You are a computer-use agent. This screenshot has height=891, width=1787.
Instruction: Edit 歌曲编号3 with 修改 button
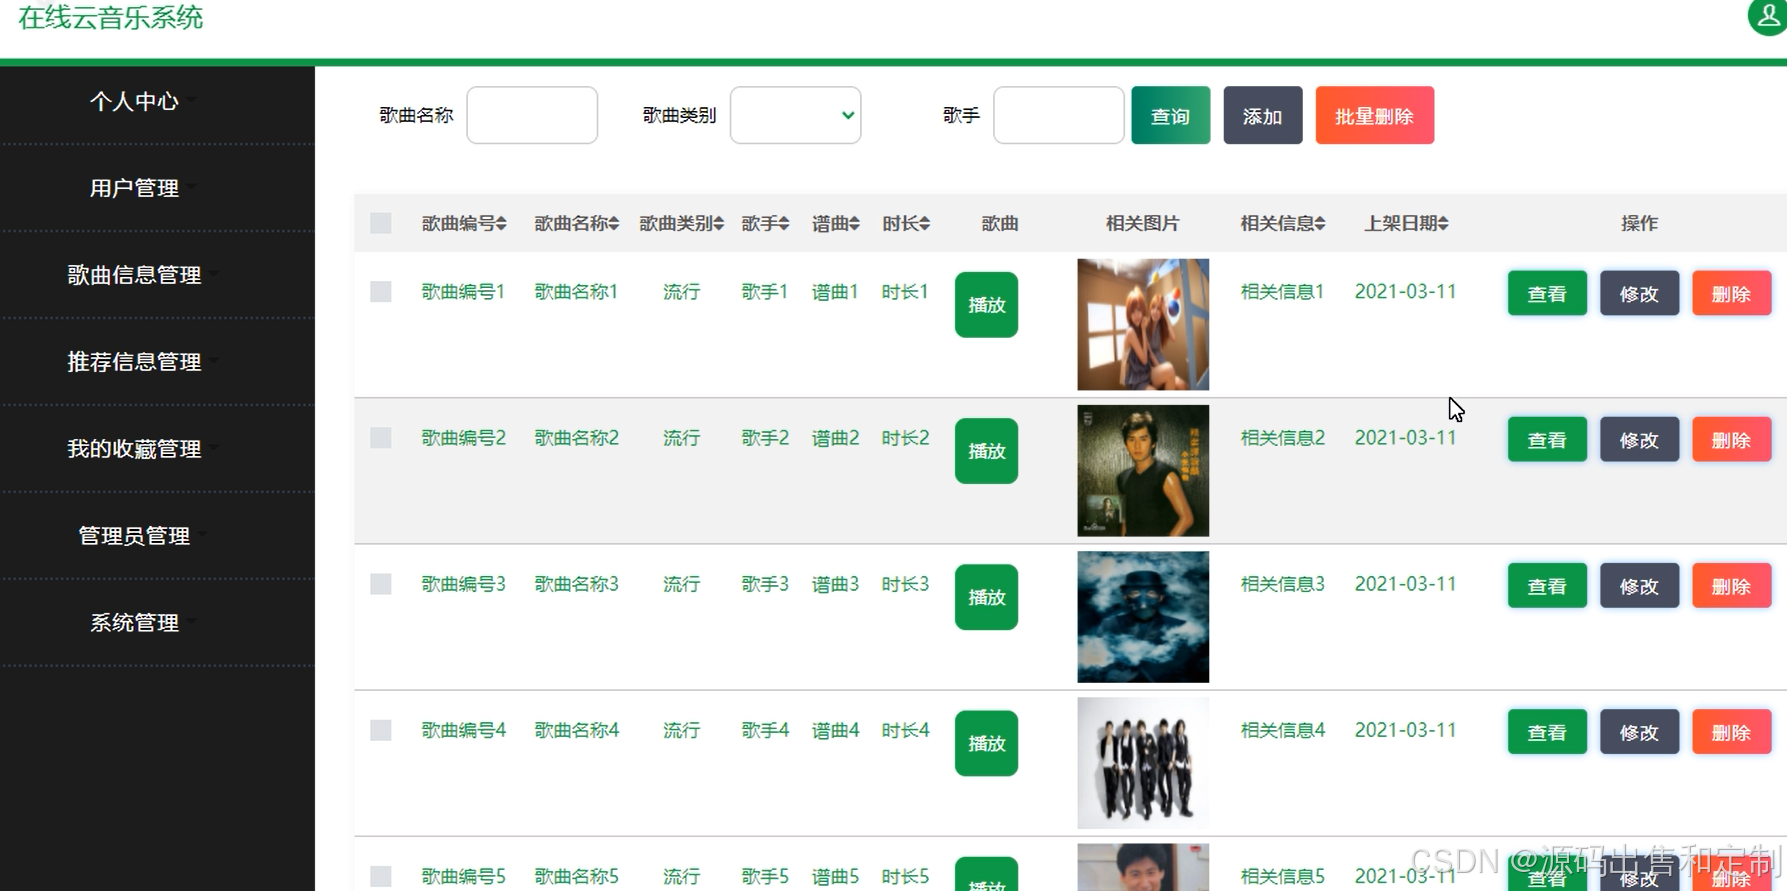click(x=1640, y=586)
